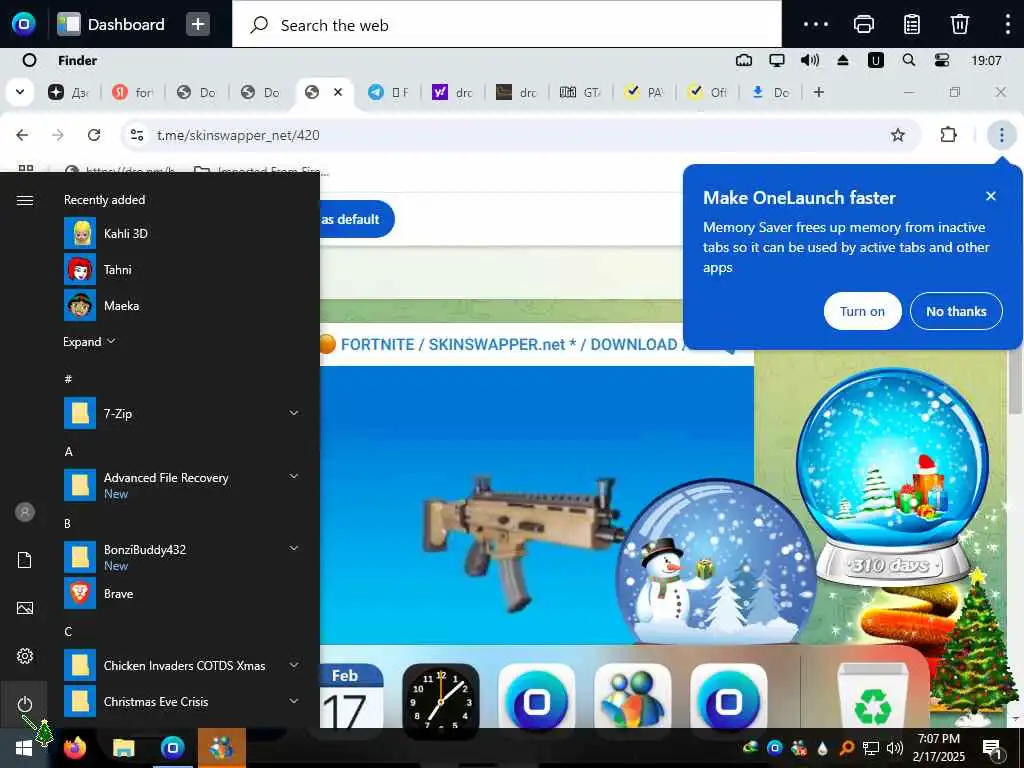The image size is (1024, 768).
Task: Expand the 7-Zip folder
Action: pos(294,413)
